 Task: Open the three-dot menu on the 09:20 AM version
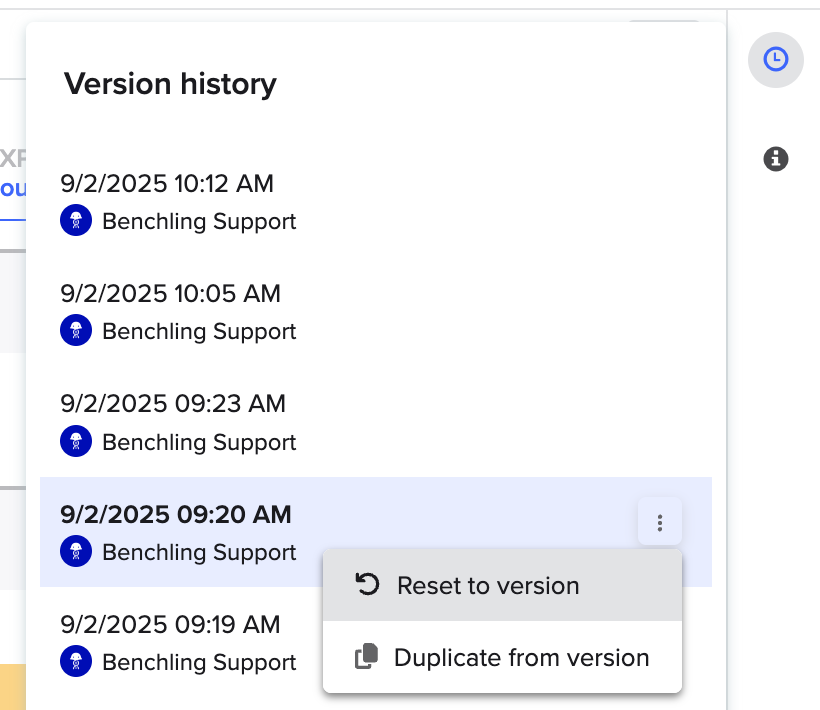pyautogui.click(x=659, y=522)
